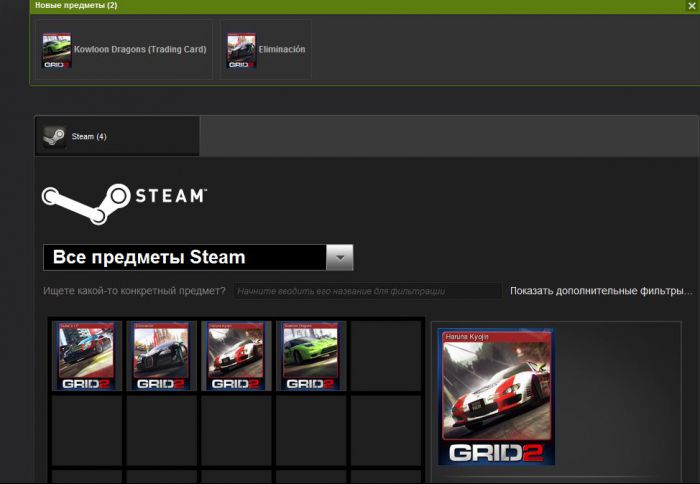
Task: Click the Kowloon Dragons (Trading Card) text link
Action: (138, 49)
